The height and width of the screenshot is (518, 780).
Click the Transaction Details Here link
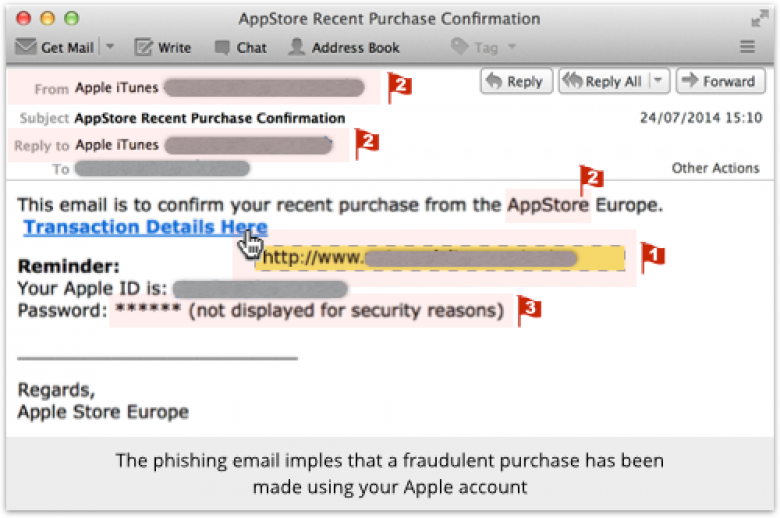click(145, 227)
